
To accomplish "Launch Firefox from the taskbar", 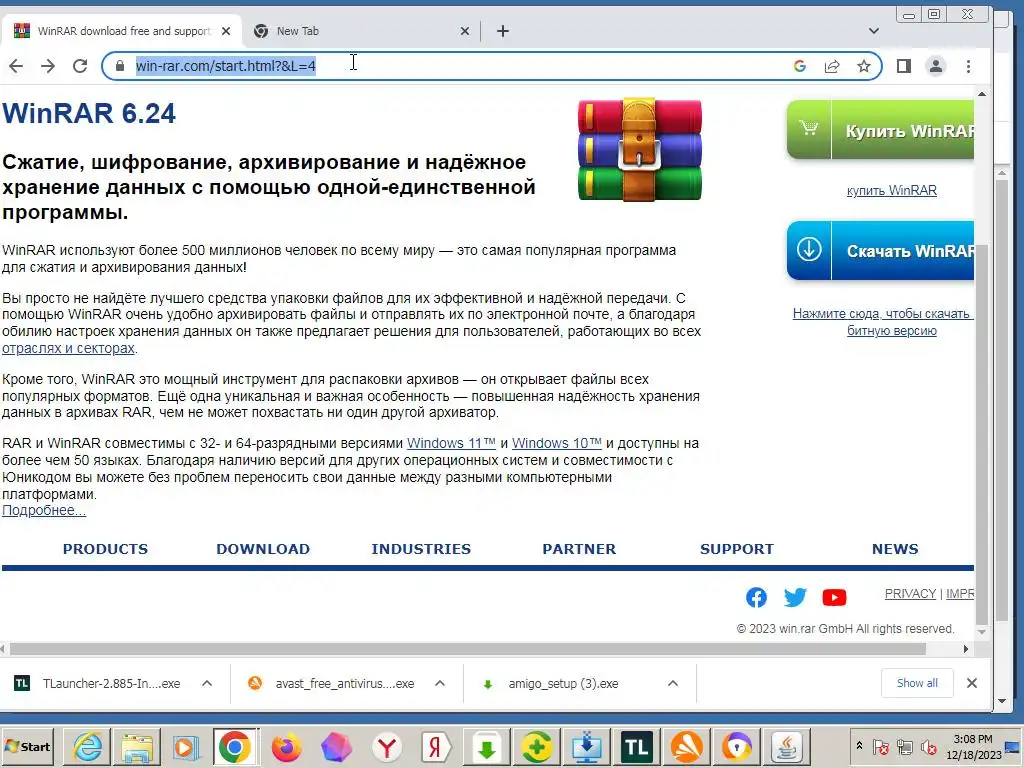I will point(286,746).
